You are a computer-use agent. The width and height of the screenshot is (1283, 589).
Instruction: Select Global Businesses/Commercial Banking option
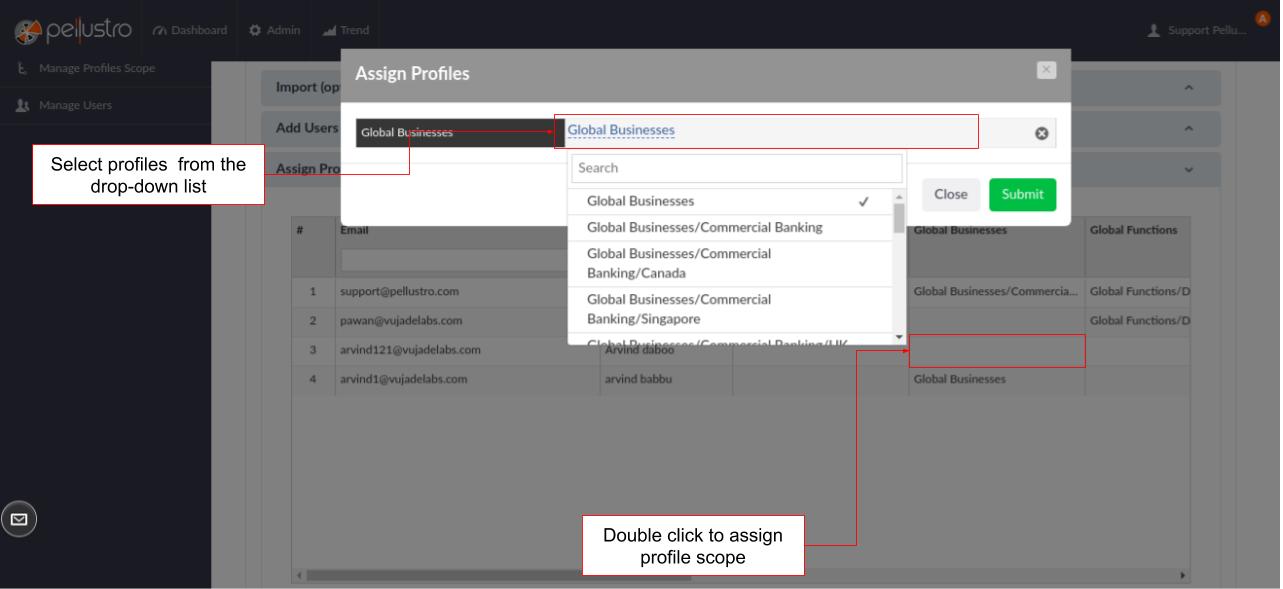(x=729, y=227)
